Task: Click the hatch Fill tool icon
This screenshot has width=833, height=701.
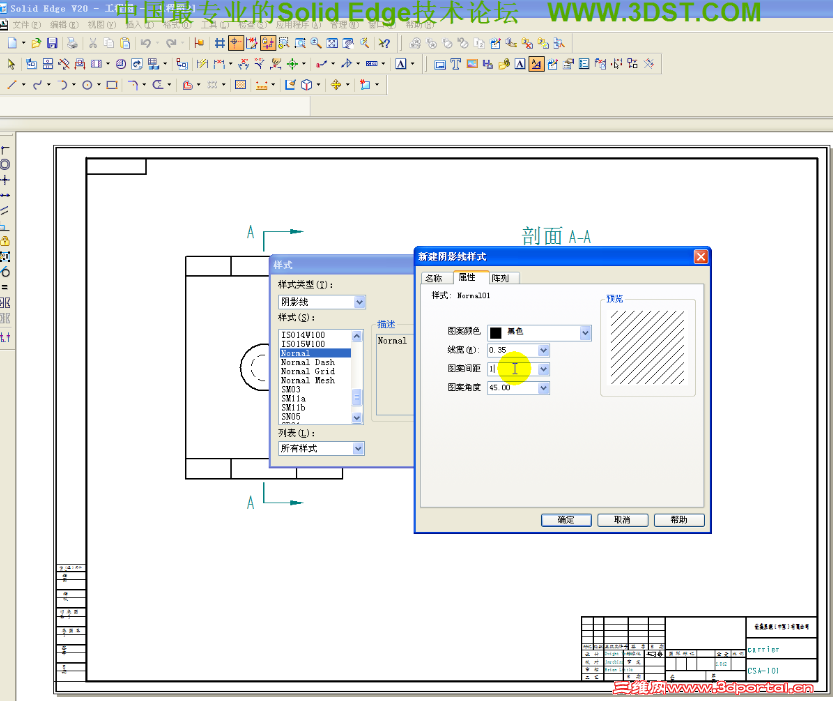Action: tap(241, 84)
